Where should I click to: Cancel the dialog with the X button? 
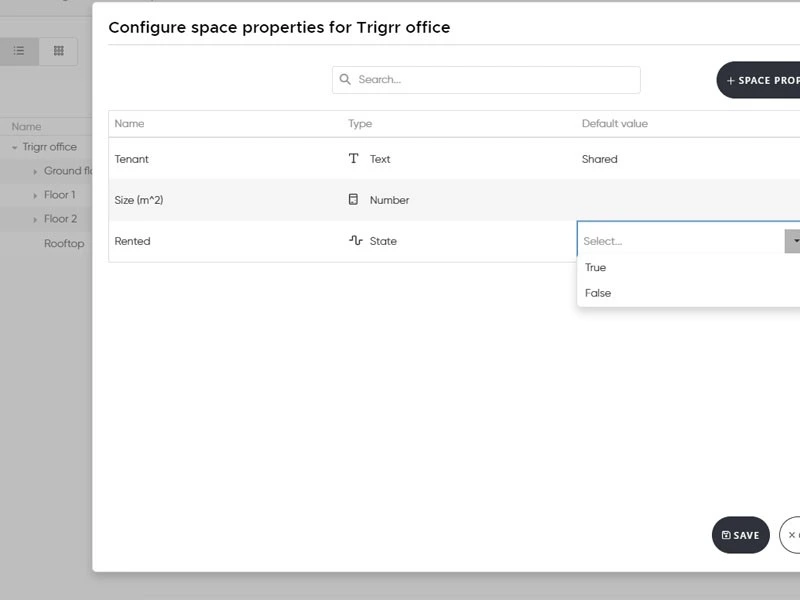click(x=791, y=535)
